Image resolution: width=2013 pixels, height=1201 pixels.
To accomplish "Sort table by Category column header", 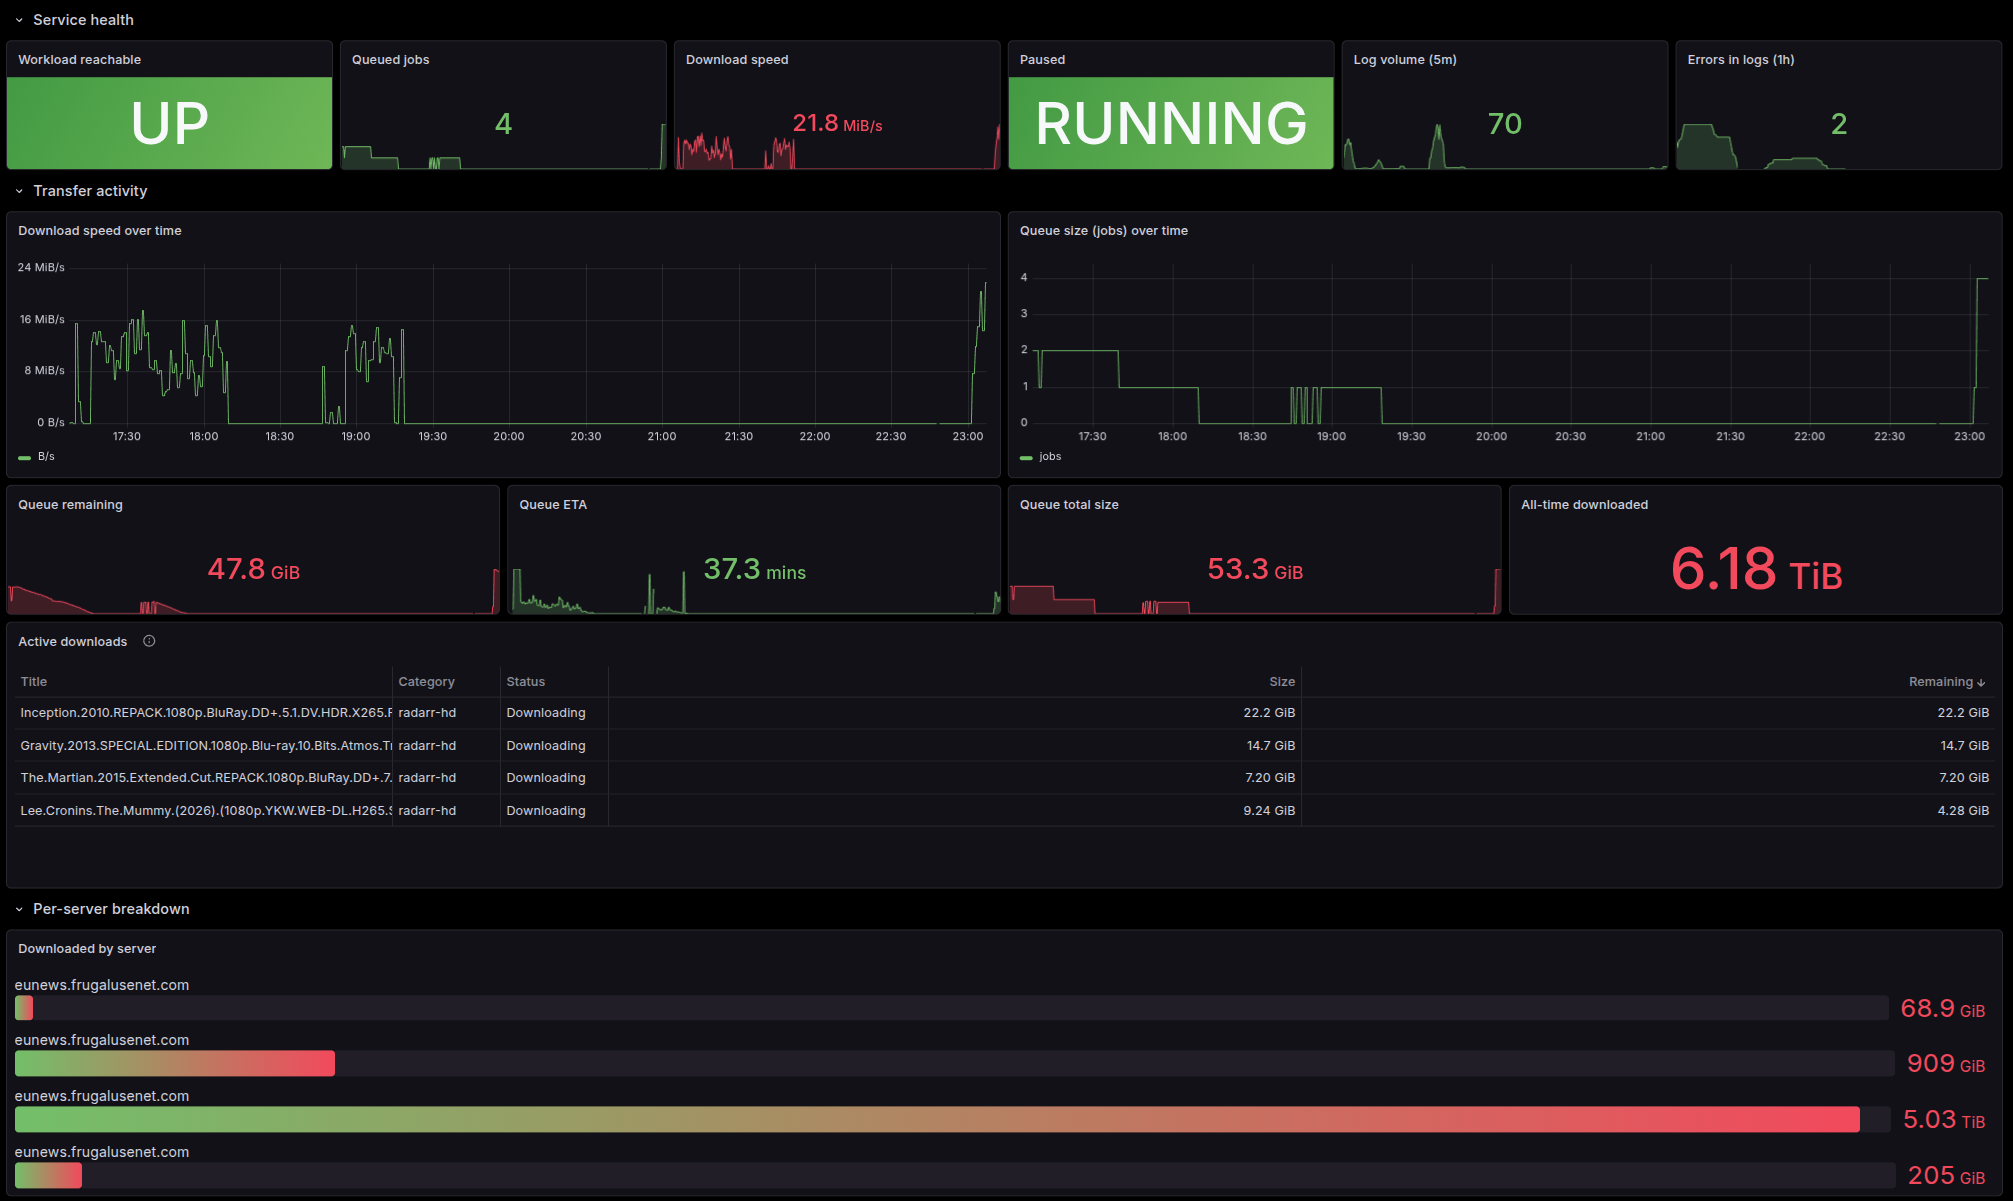I will click(426, 682).
